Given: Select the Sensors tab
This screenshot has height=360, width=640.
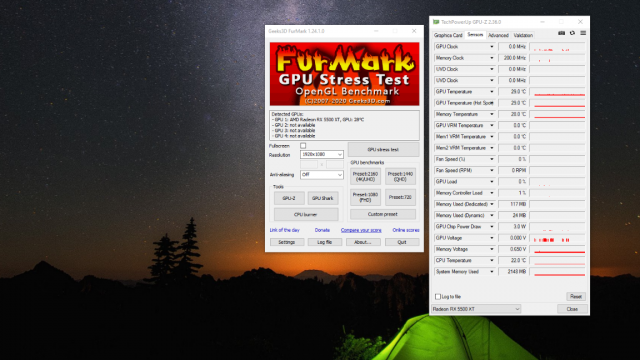Looking at the screenshot, I should [x=475, y=35].
